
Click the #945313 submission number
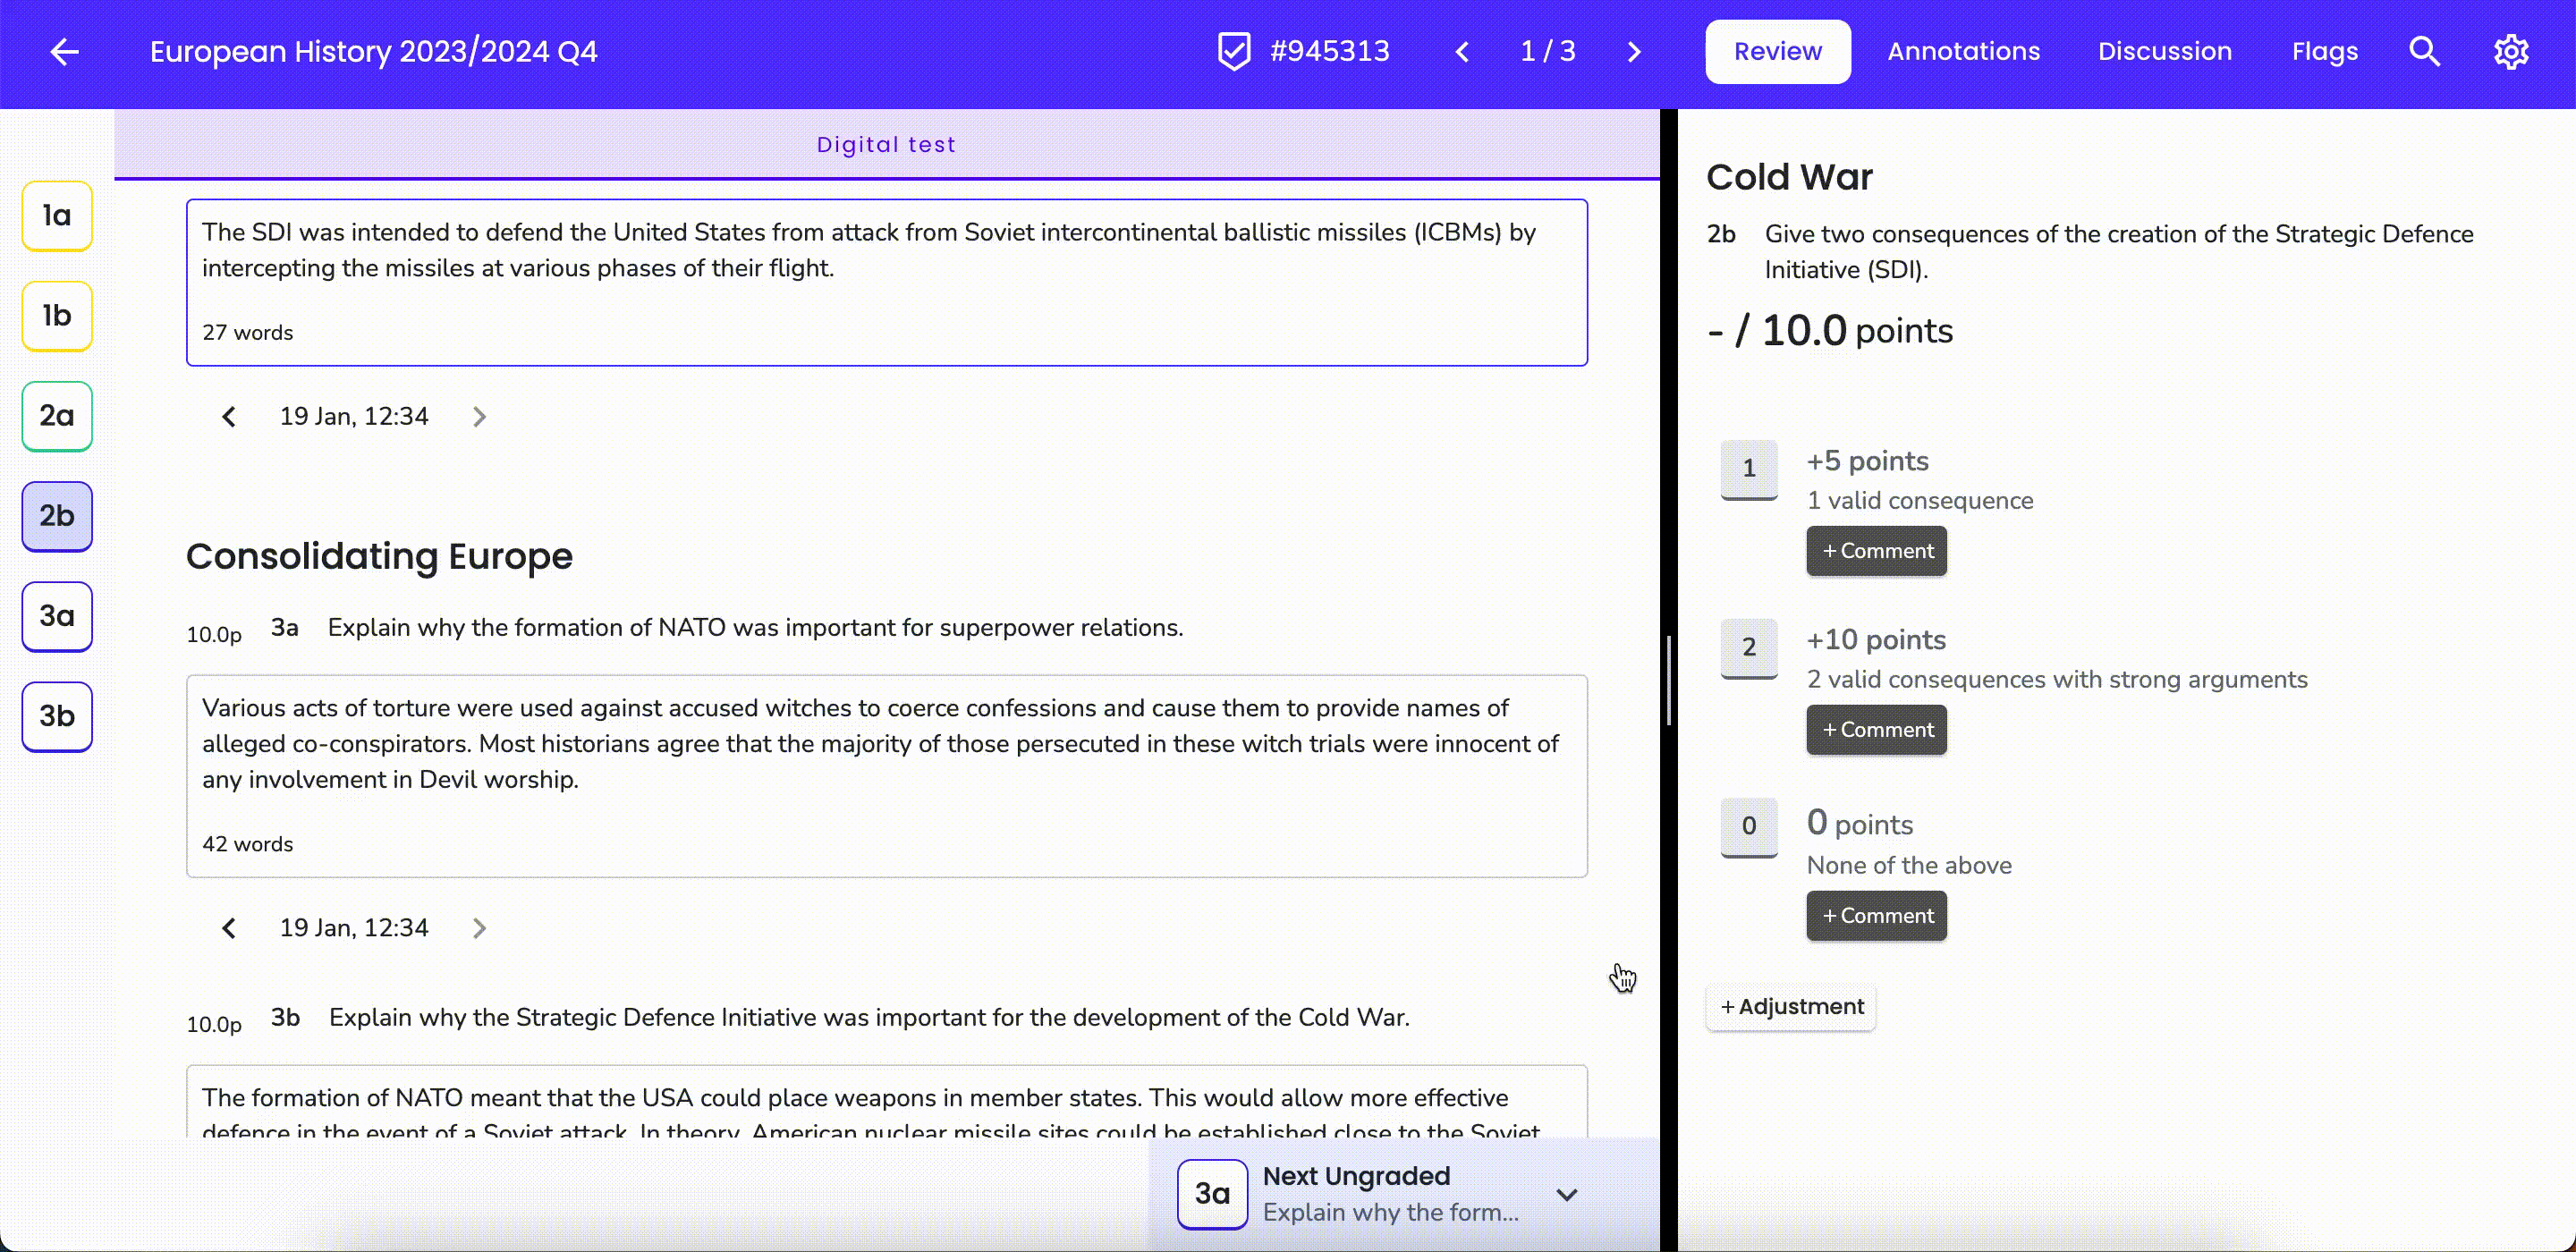point(1329,52)
